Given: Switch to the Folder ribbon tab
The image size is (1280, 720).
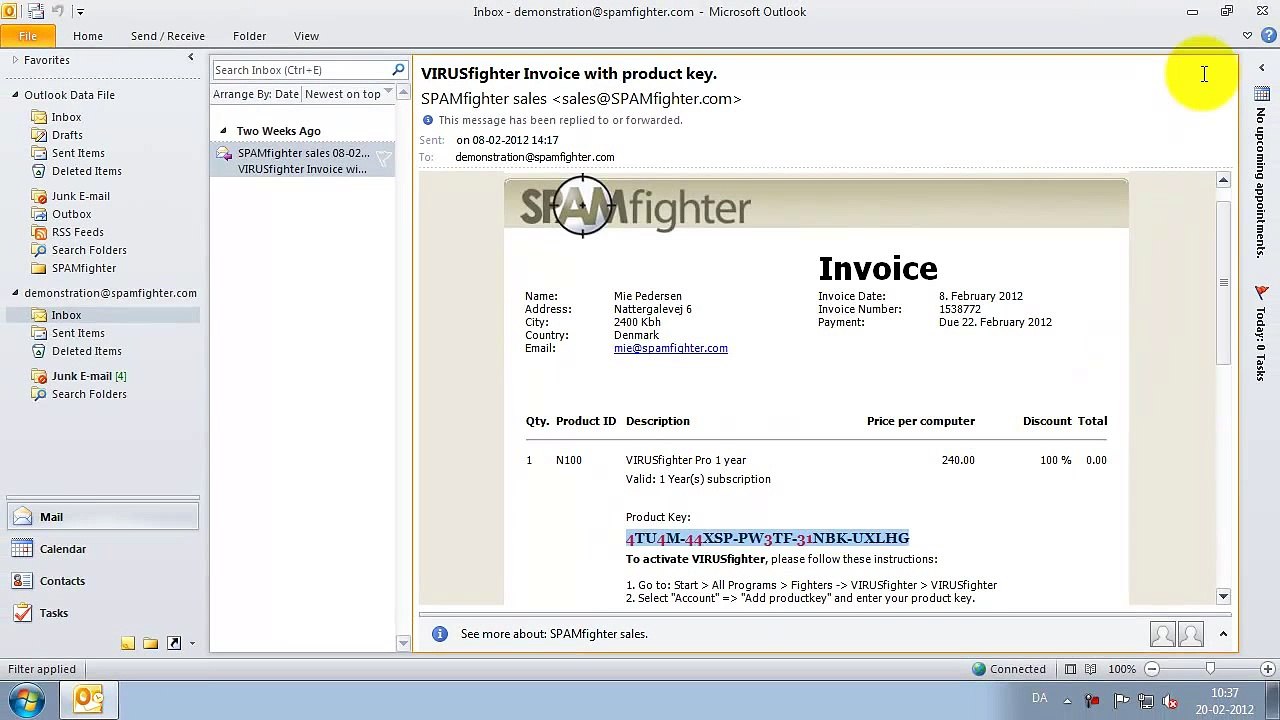Looking at the screenshot, I should 250,36.
